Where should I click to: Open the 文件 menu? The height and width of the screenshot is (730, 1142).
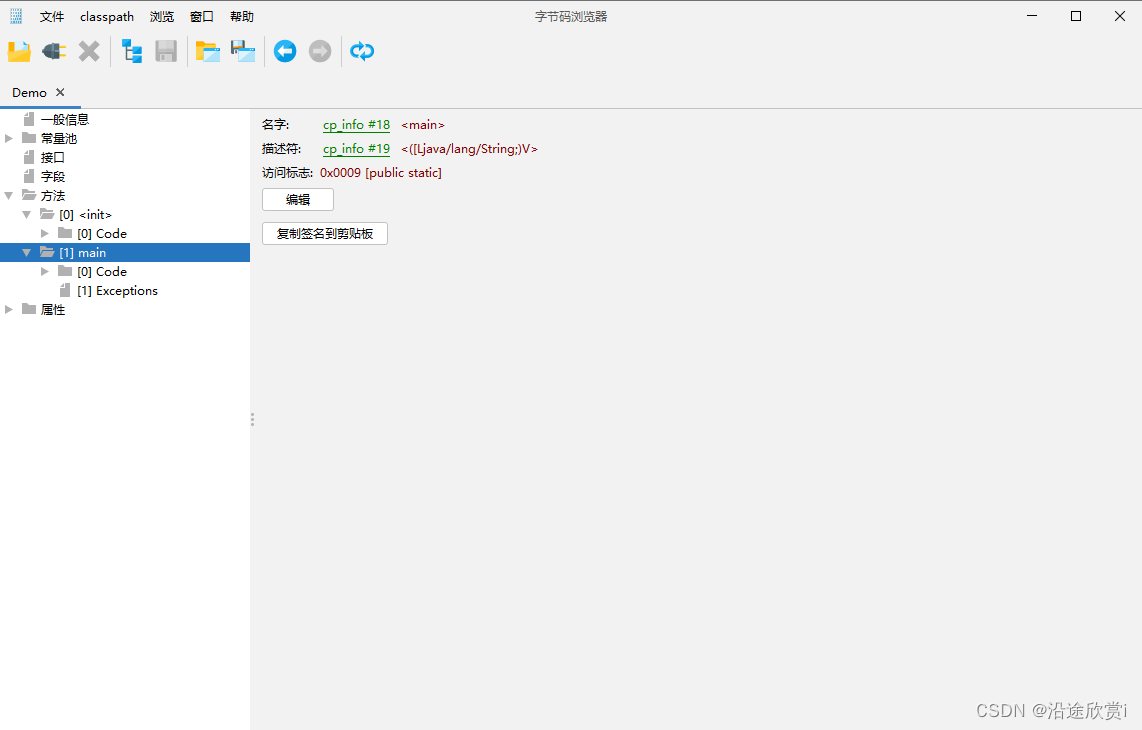coord(52,16)
